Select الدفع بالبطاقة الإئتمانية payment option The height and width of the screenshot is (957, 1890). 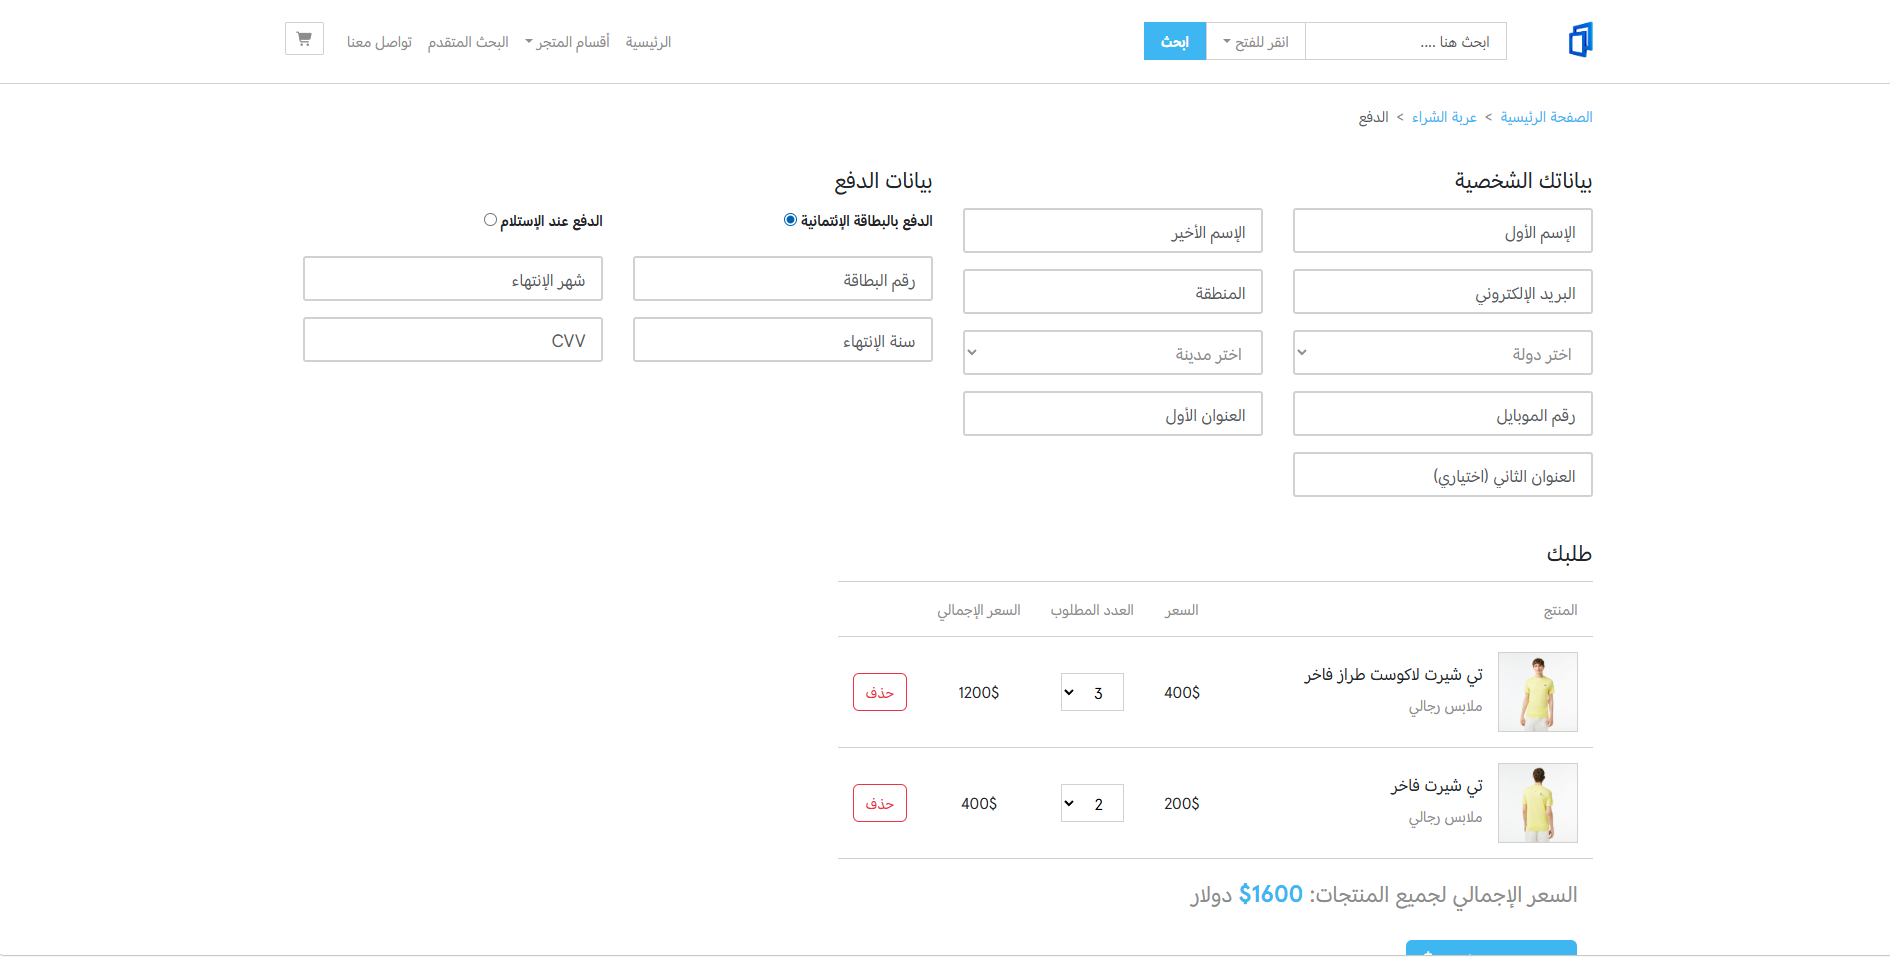[787, 218]
